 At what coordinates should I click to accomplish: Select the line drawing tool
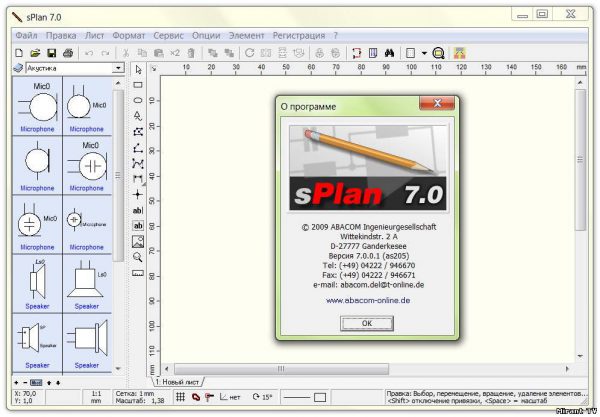tap(138, 148)
